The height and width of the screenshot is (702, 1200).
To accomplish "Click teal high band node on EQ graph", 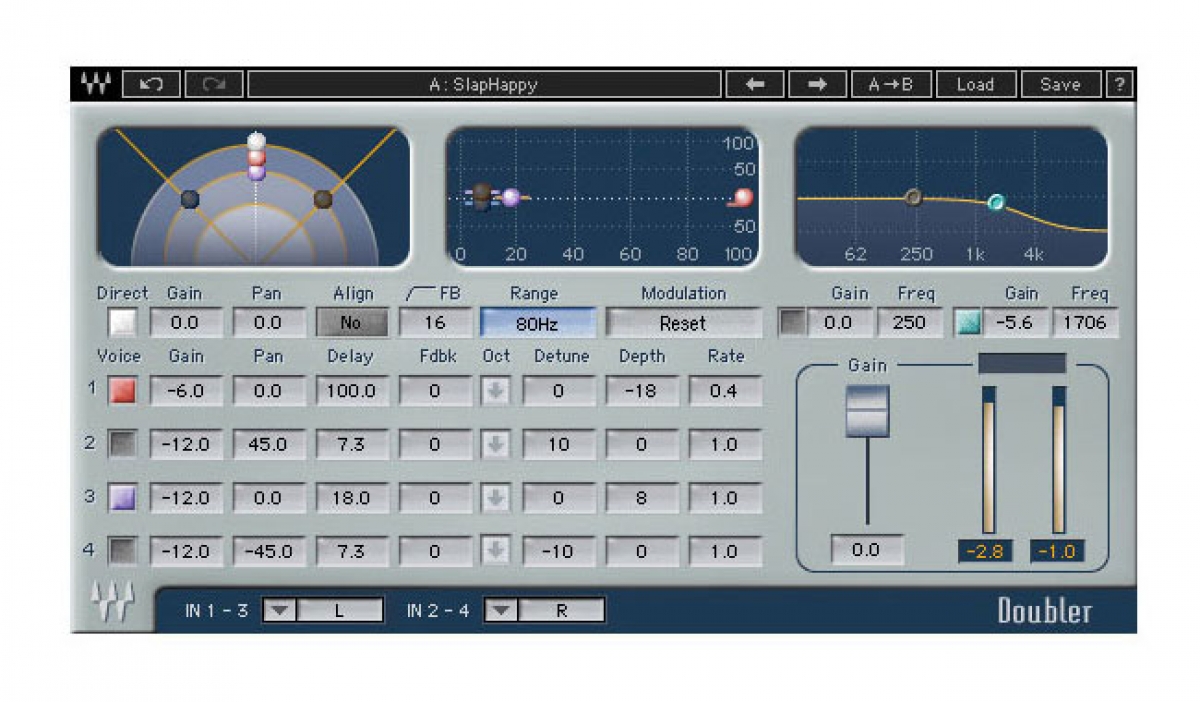I will [x=996, y=203].
